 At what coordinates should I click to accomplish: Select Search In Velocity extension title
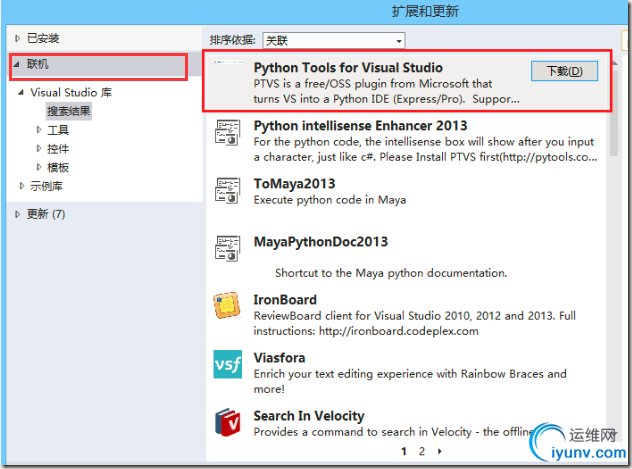click(x=309, y=416)
